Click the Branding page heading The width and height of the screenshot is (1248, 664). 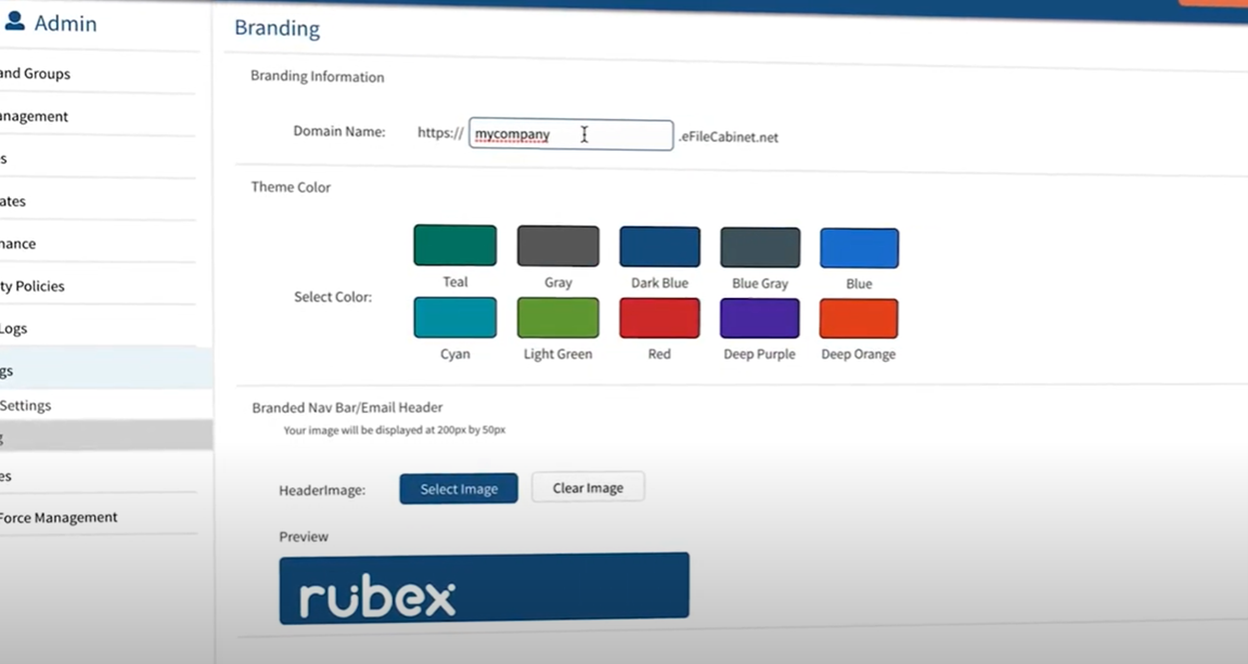[277, 28]
